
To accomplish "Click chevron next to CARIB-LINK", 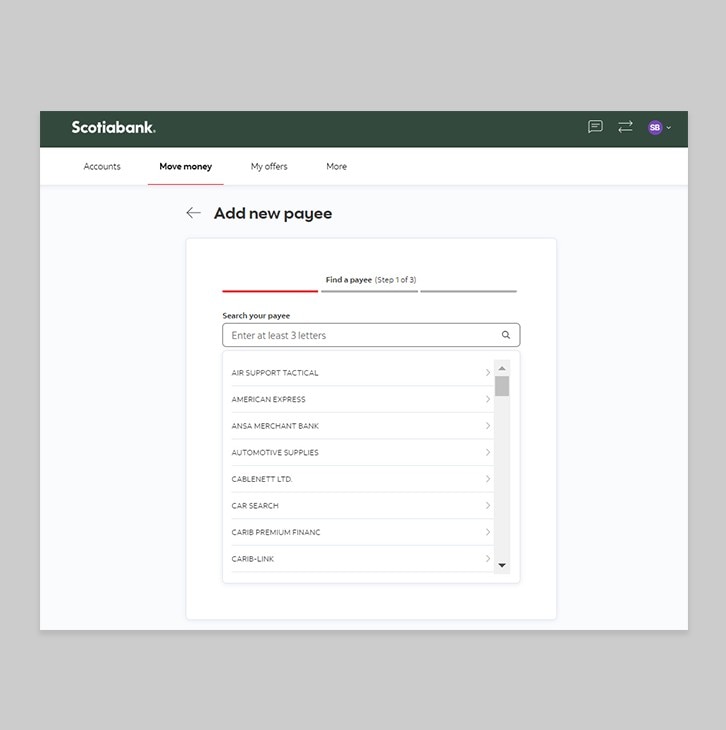I will point(488,558).
